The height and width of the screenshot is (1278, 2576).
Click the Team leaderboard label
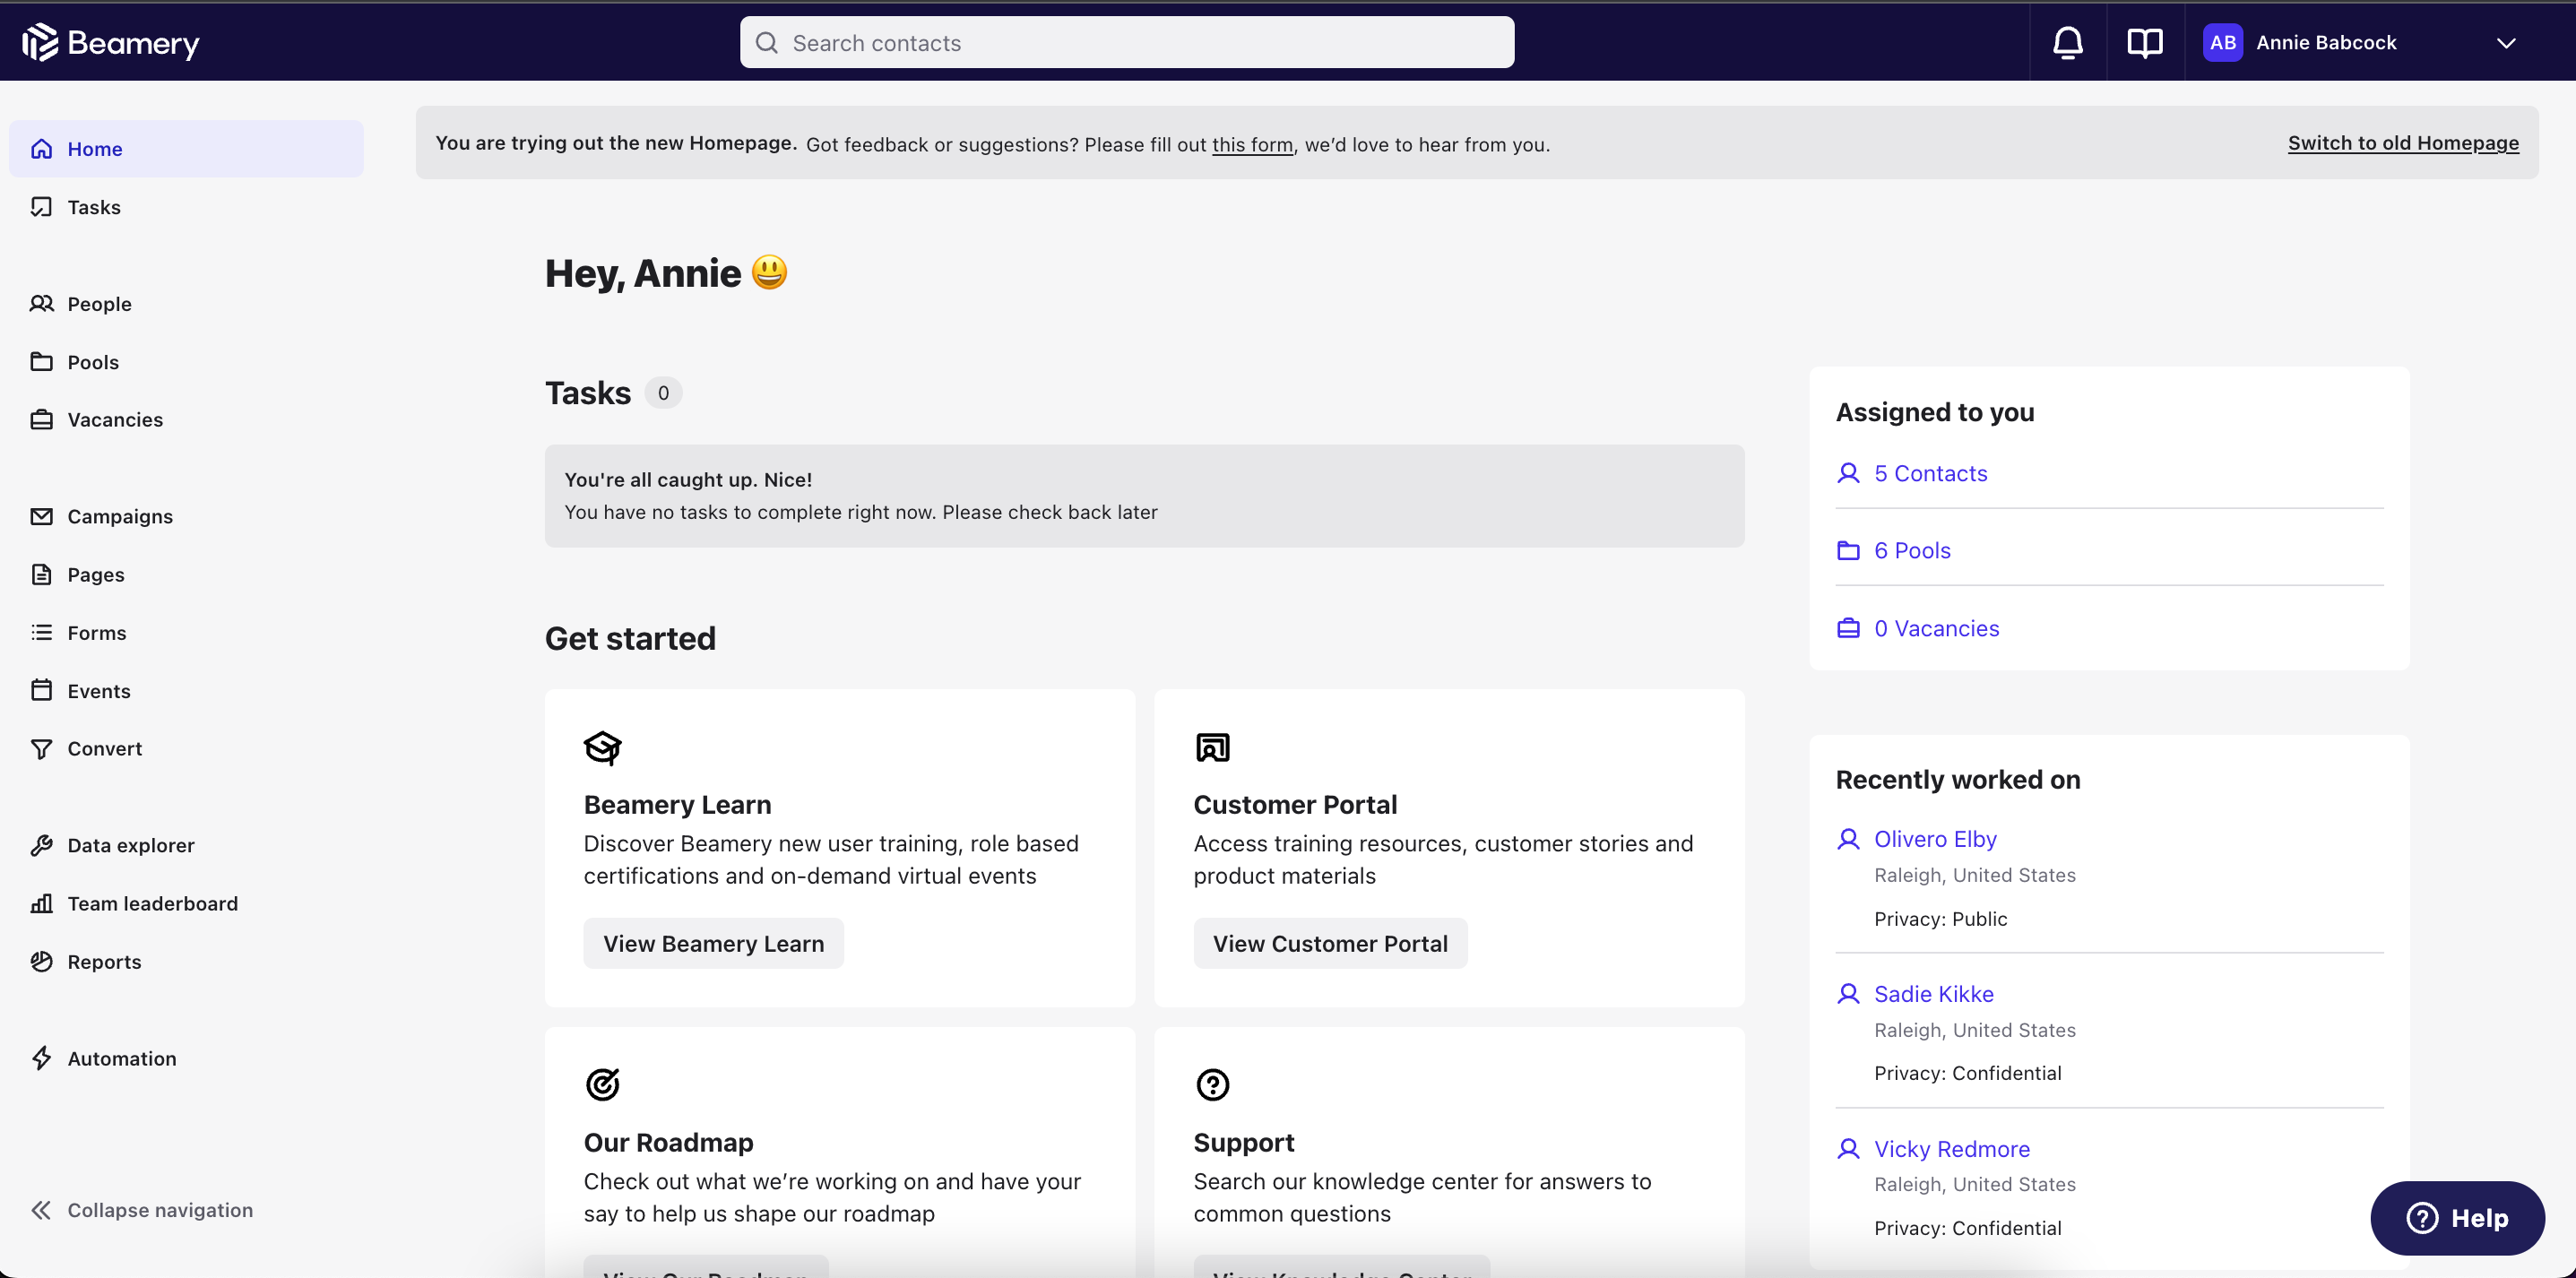(153, 904)
